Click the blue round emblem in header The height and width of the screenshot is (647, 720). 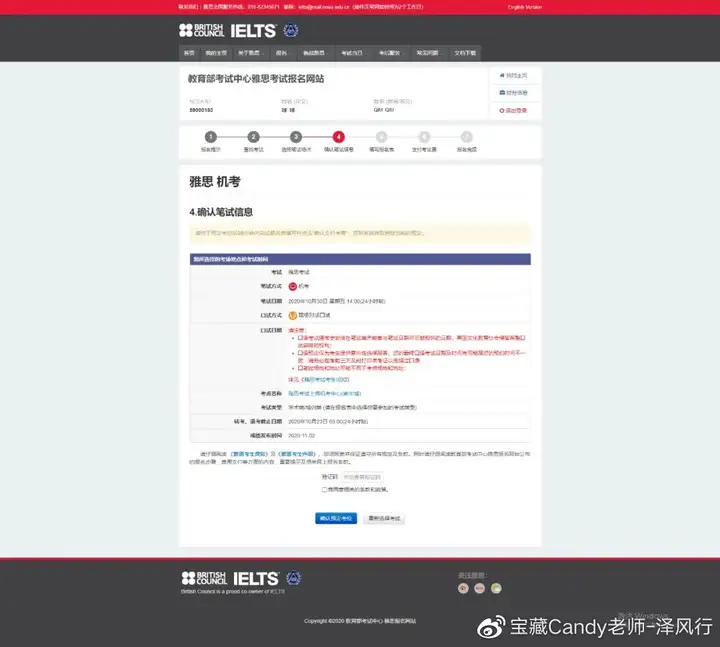(x=291, y=30)
